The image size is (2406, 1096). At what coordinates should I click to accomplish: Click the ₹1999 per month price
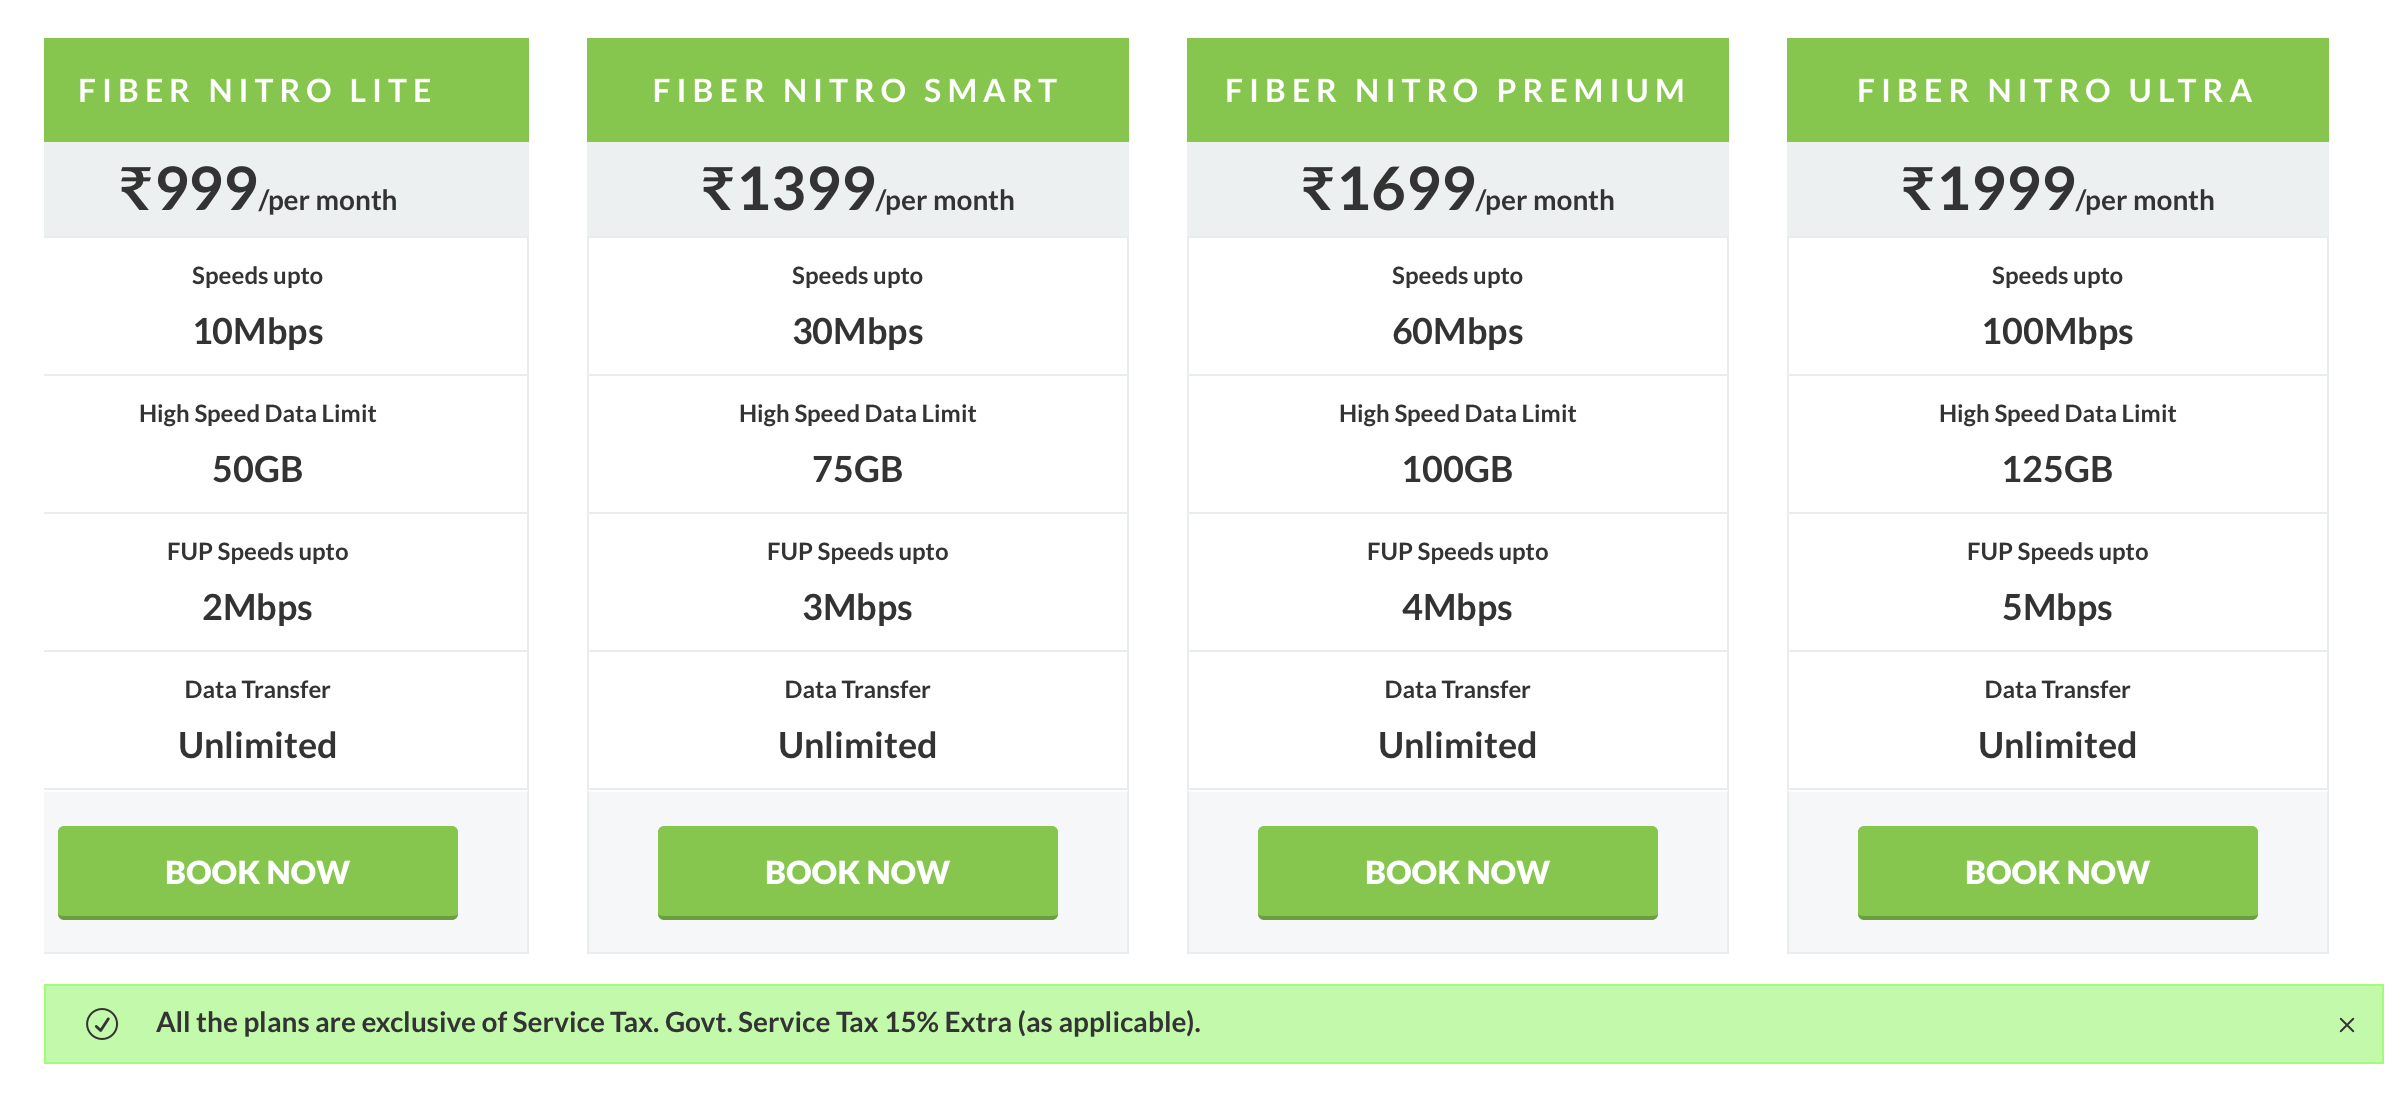tap(2058, 190)
